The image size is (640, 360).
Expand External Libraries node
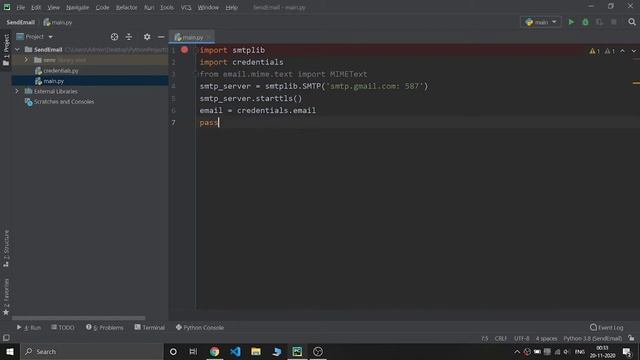(17, 91)
